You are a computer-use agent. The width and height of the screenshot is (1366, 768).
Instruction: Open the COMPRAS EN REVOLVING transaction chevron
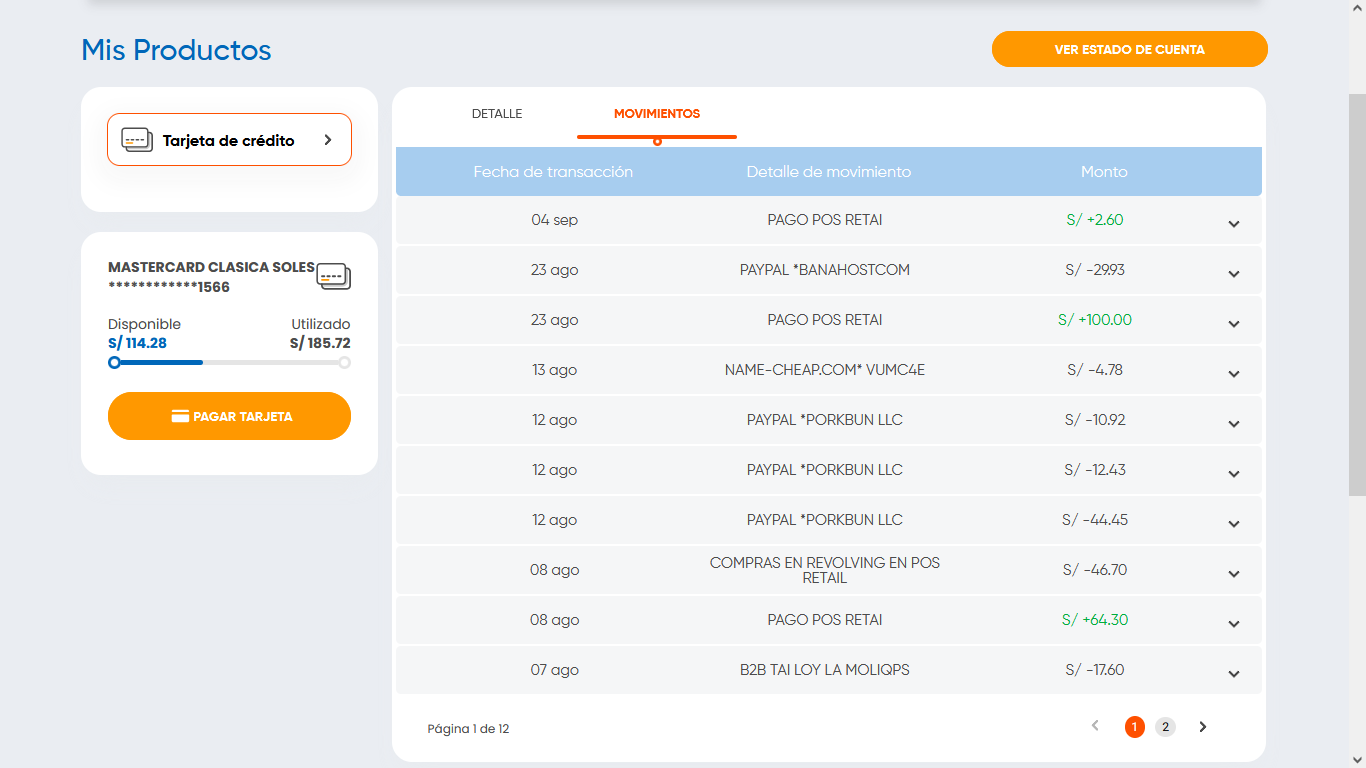pyautogui.click(x=1234, y=574)
